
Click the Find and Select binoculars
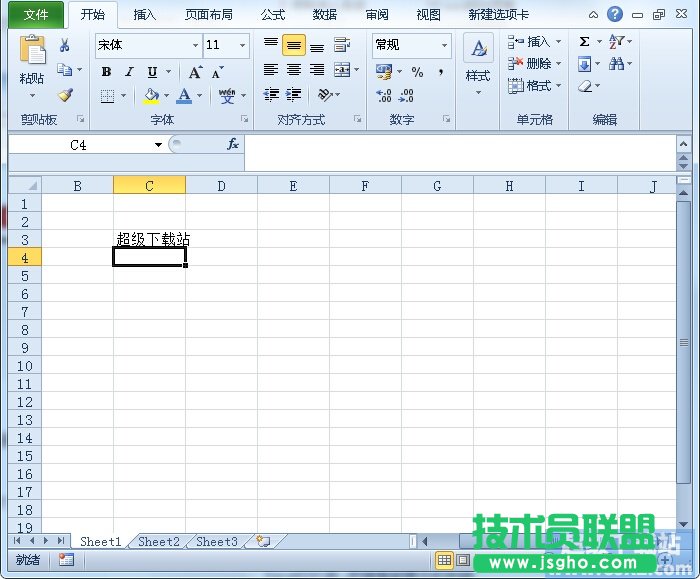point(616,64)
